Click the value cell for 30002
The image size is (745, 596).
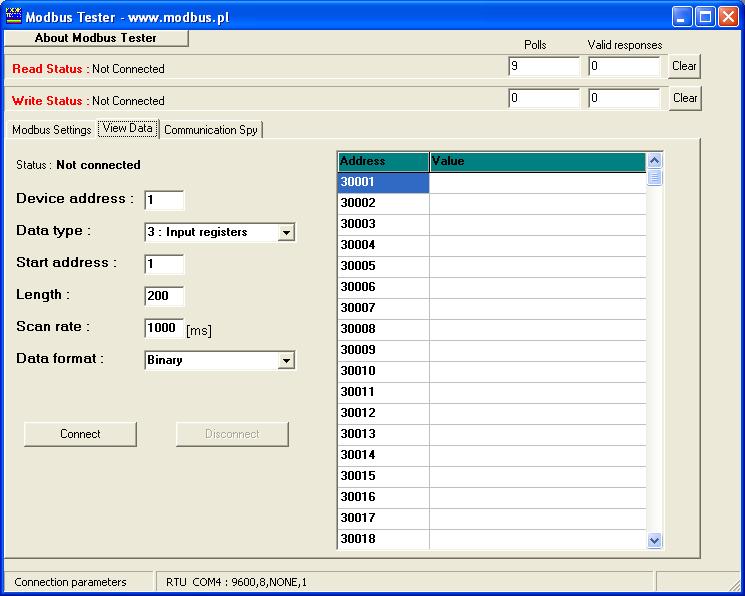point(537,203)
